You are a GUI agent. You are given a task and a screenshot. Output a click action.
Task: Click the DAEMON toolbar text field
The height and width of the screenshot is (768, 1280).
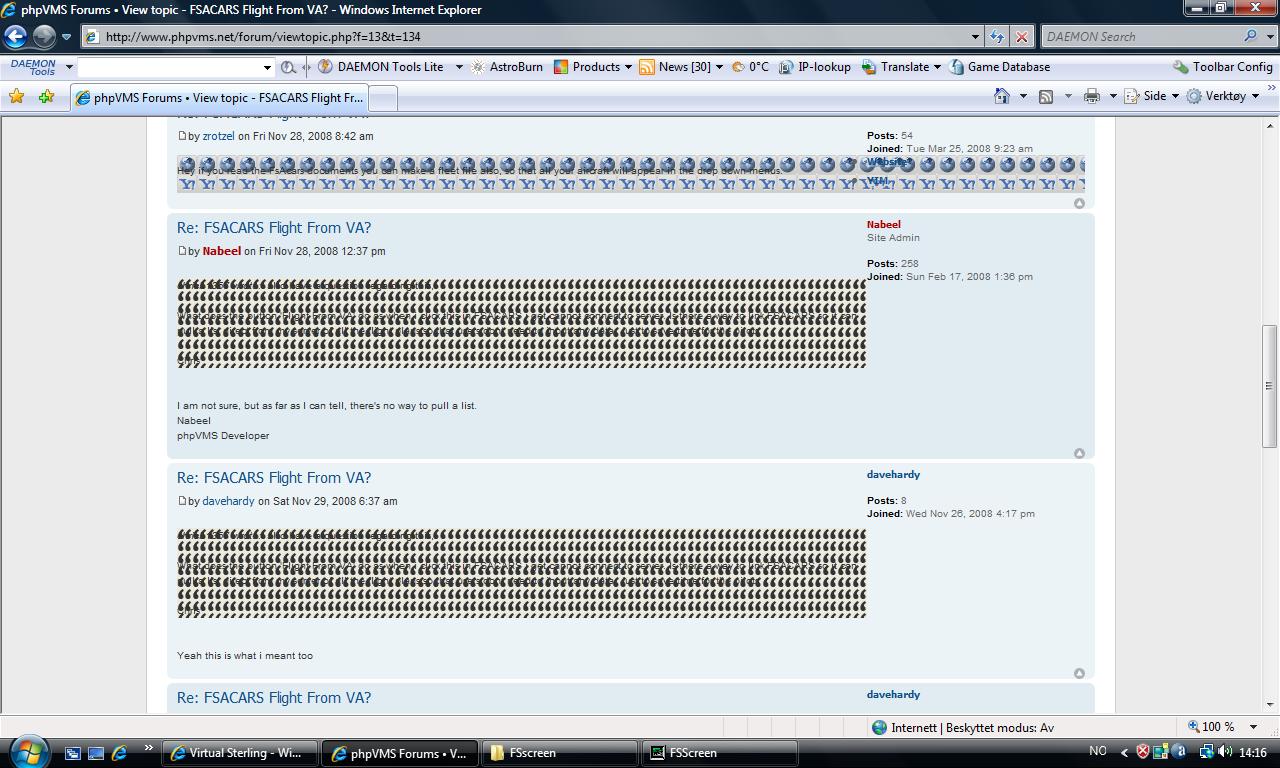click(x=169, y=67)
